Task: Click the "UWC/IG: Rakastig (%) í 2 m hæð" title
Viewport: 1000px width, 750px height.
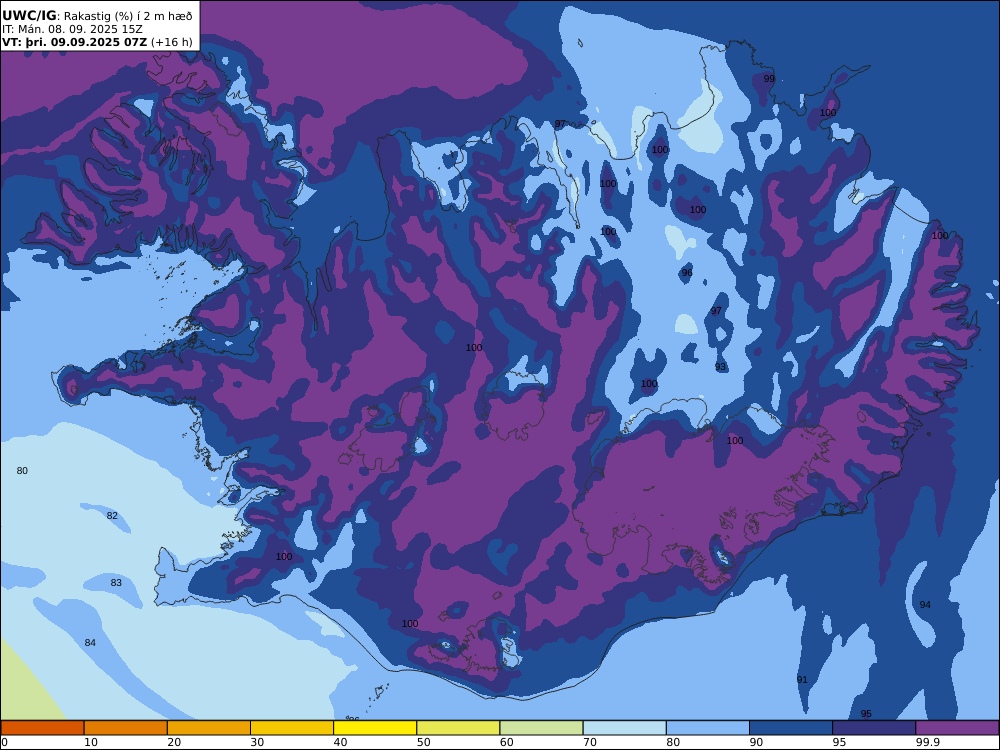Action: [x=97, y=16]
